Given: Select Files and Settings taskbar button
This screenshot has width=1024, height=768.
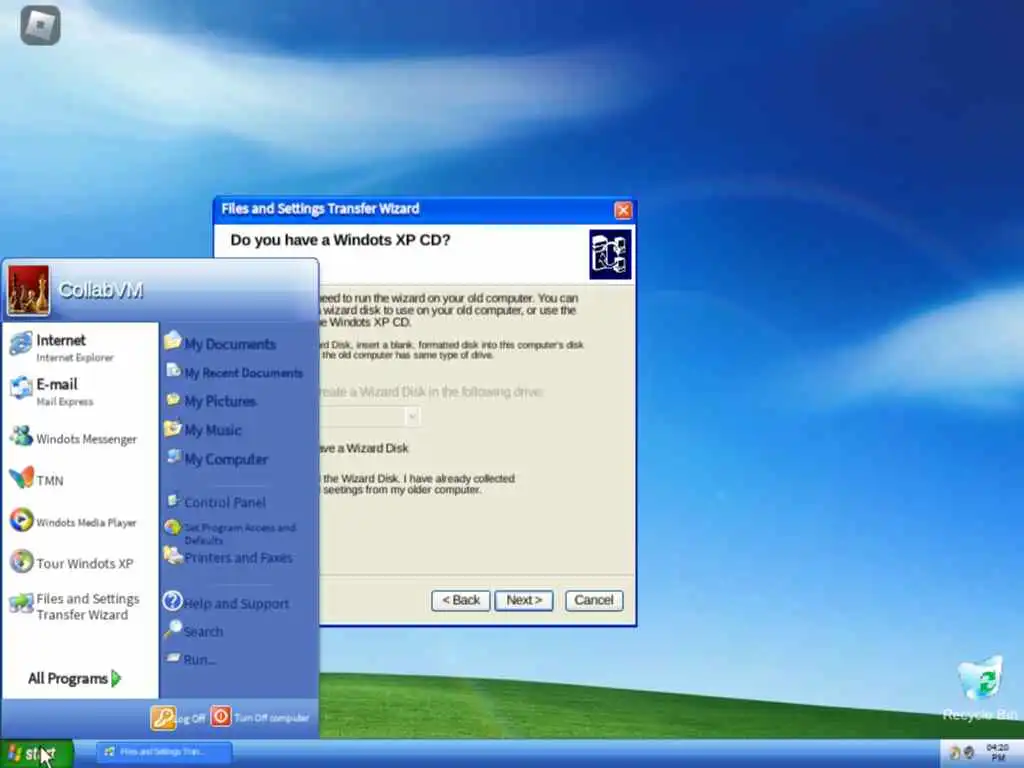Looking at the screenshot, I should [164, 752].
